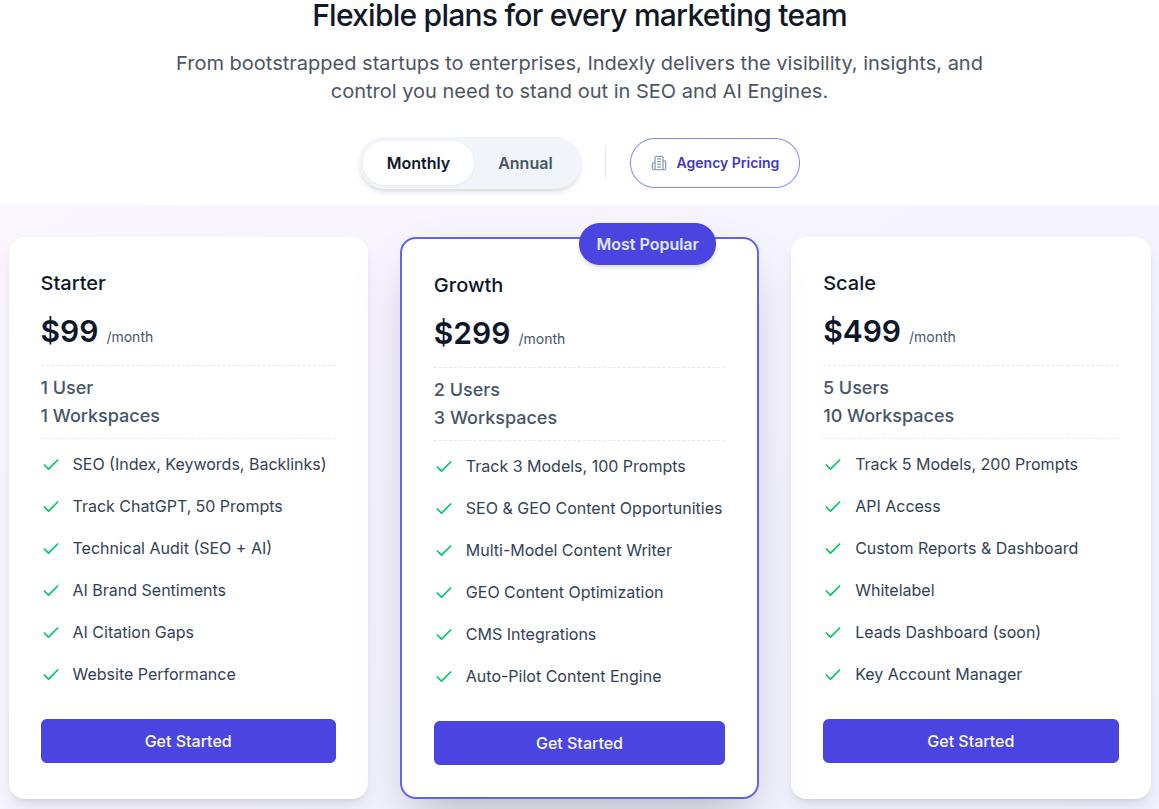The width and height of the screenshot is (1159, 809).
Task: Click the checkmark next to Track ChatGPT, 50 Prompts
Action: (51, 507)
